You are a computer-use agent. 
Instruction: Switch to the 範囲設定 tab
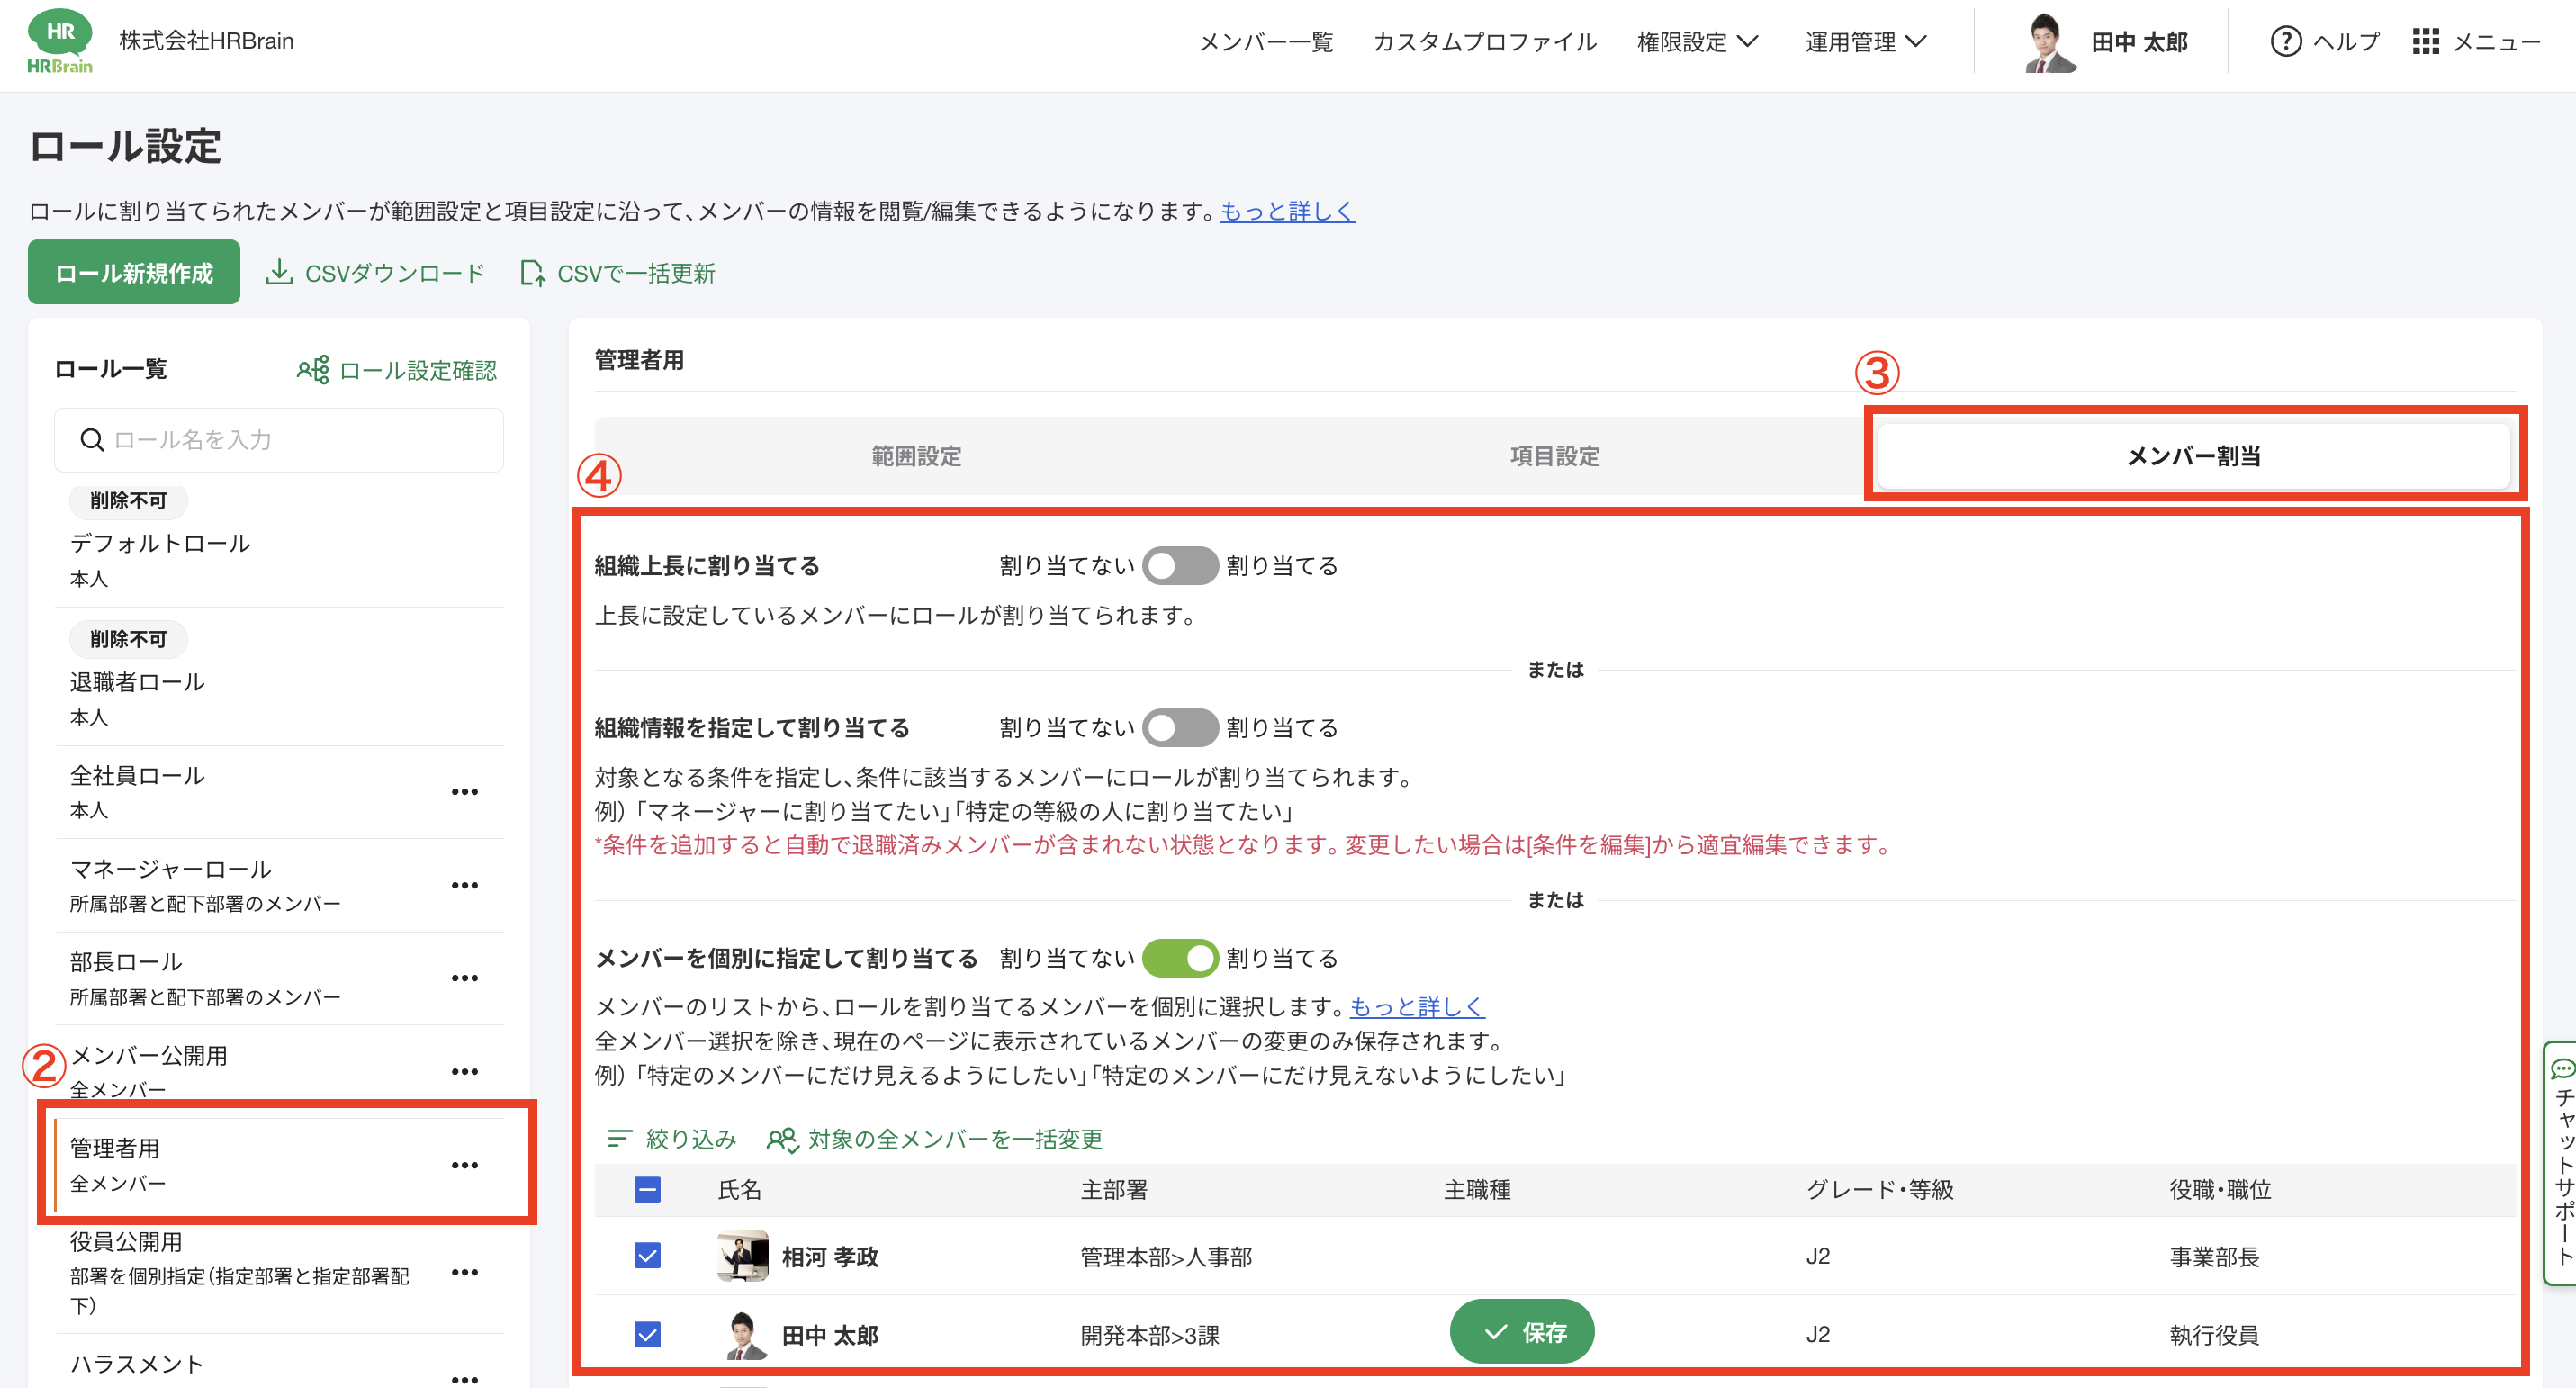(x=916, y=456)
